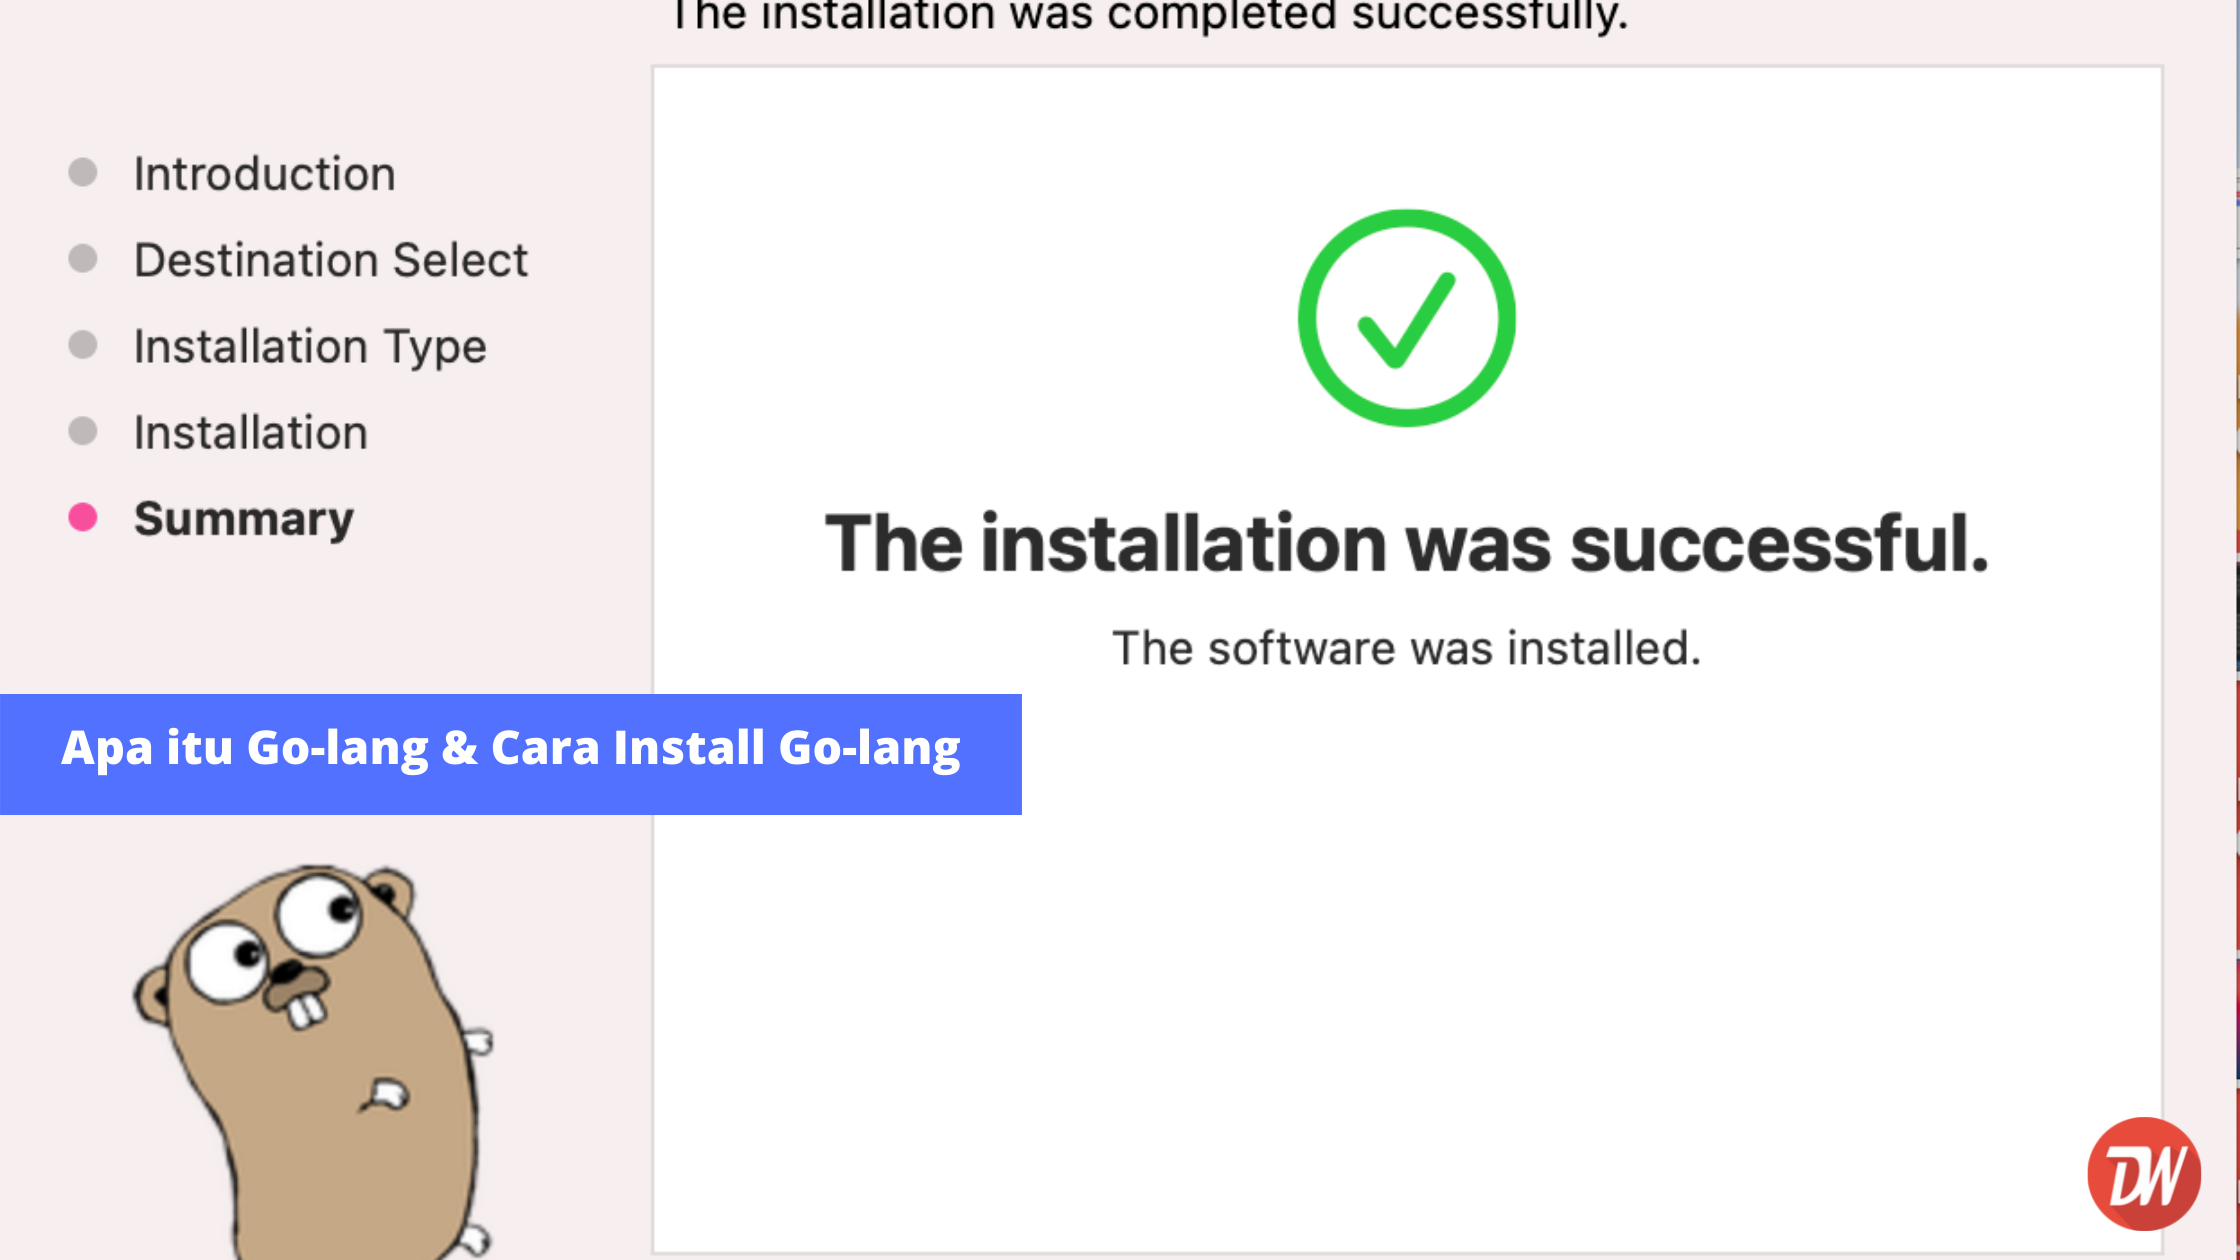Select the Introduction step label

tap(265, 174)
